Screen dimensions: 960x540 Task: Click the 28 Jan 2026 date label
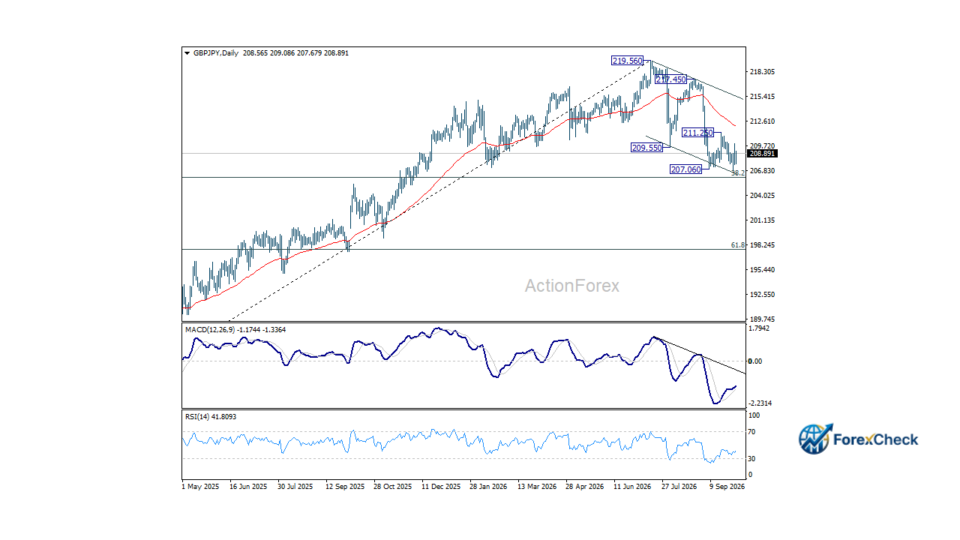point(488,487)
